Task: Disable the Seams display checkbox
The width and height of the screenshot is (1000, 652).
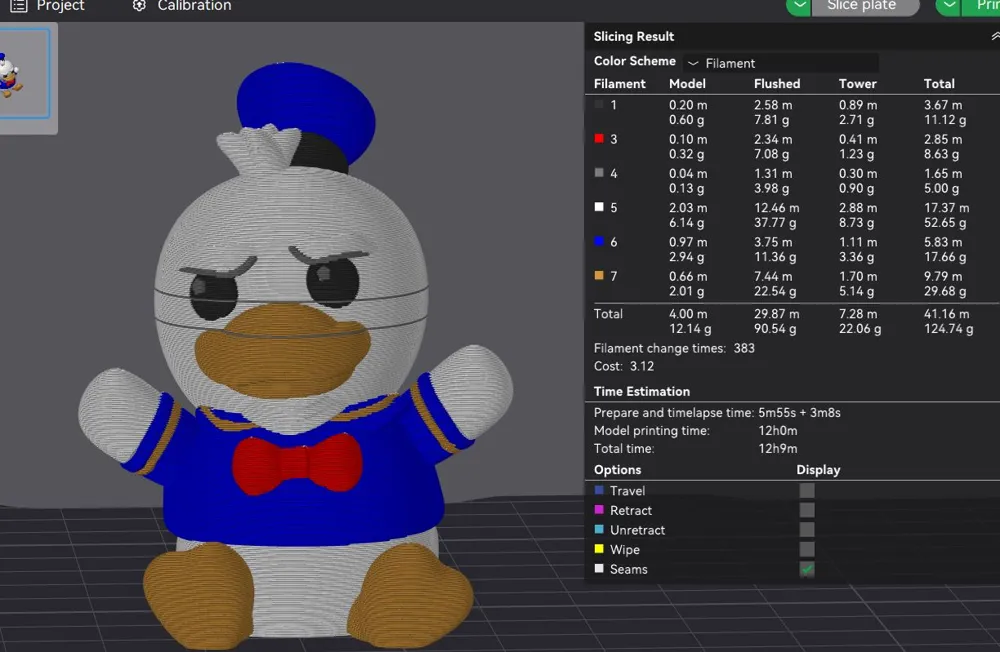Action: point(807,569)
